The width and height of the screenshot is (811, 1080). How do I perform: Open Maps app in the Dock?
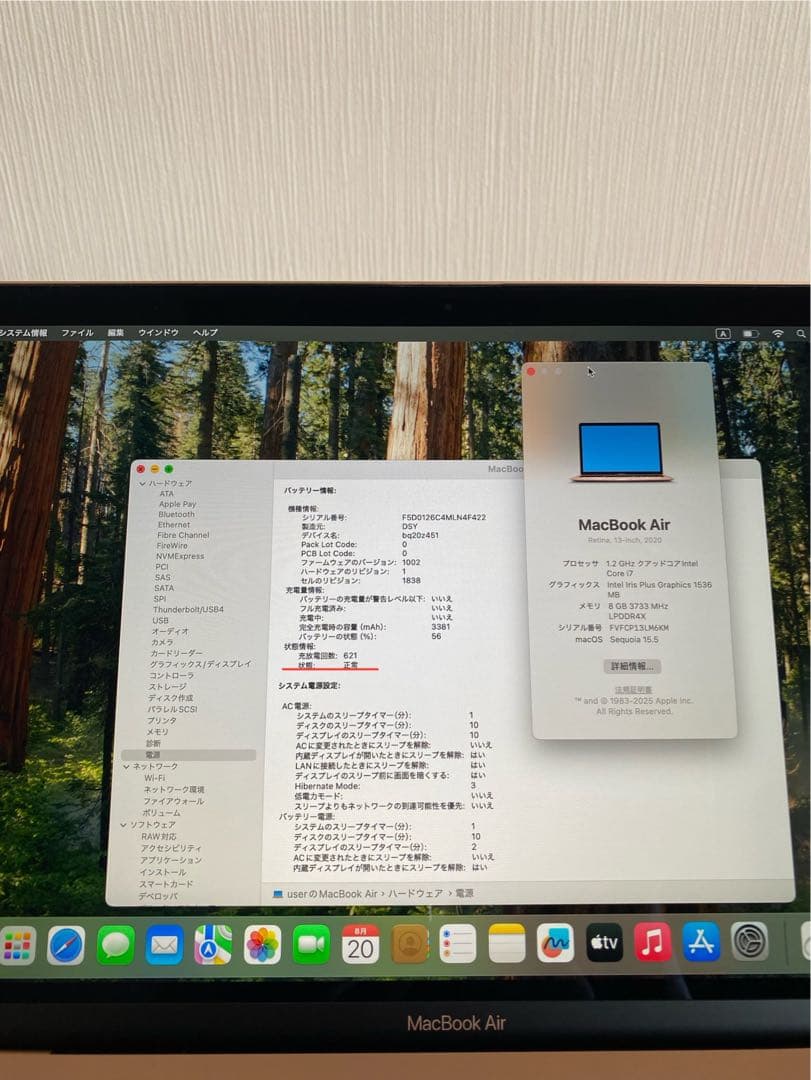[x=213, y=944]
